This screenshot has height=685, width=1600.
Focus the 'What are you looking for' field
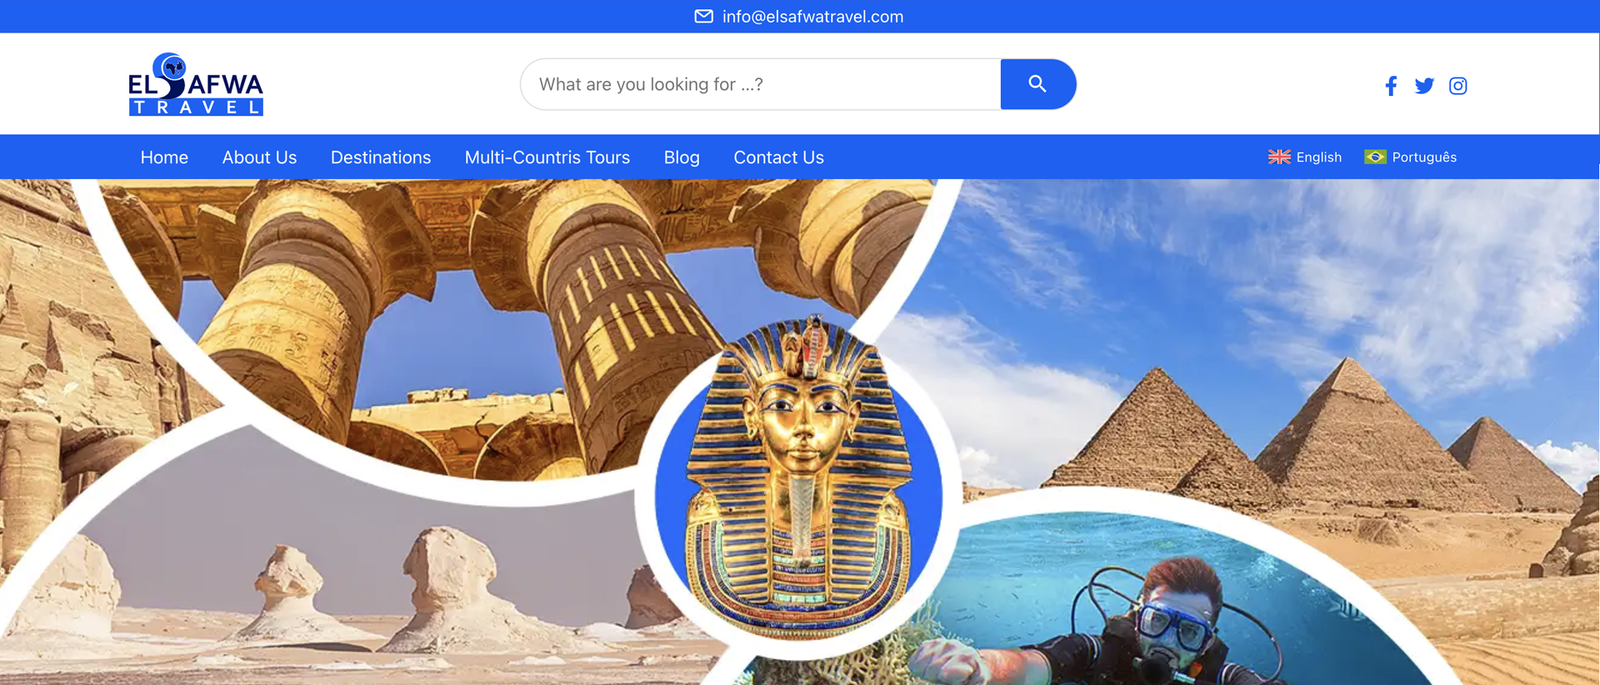click(x=760, y=84)
